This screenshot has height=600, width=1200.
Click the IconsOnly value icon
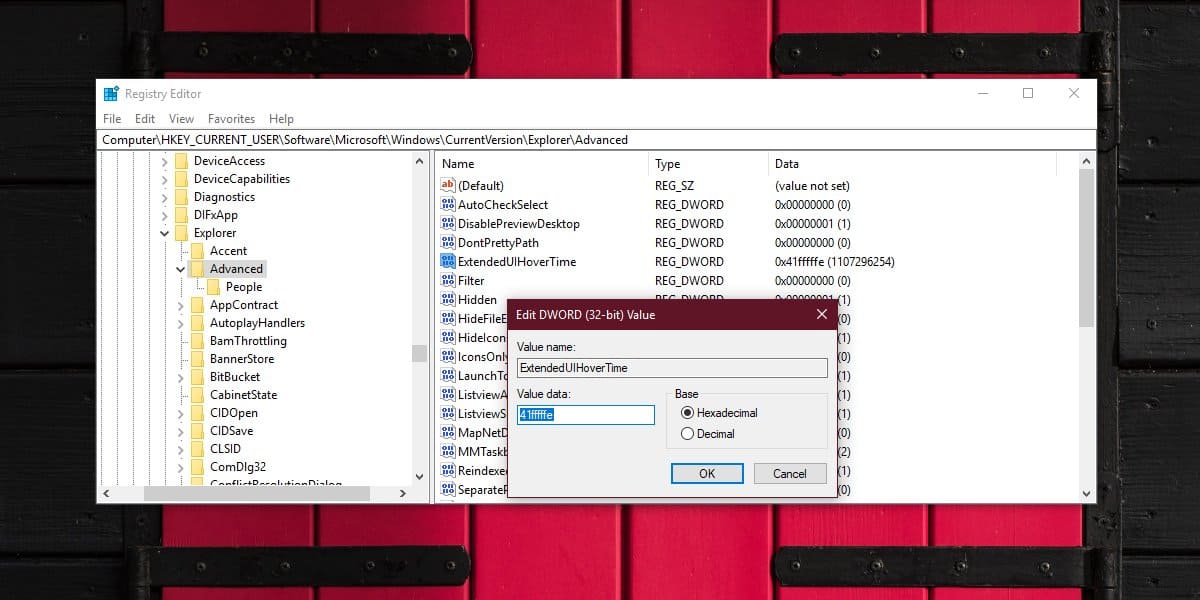pos(448,357)
